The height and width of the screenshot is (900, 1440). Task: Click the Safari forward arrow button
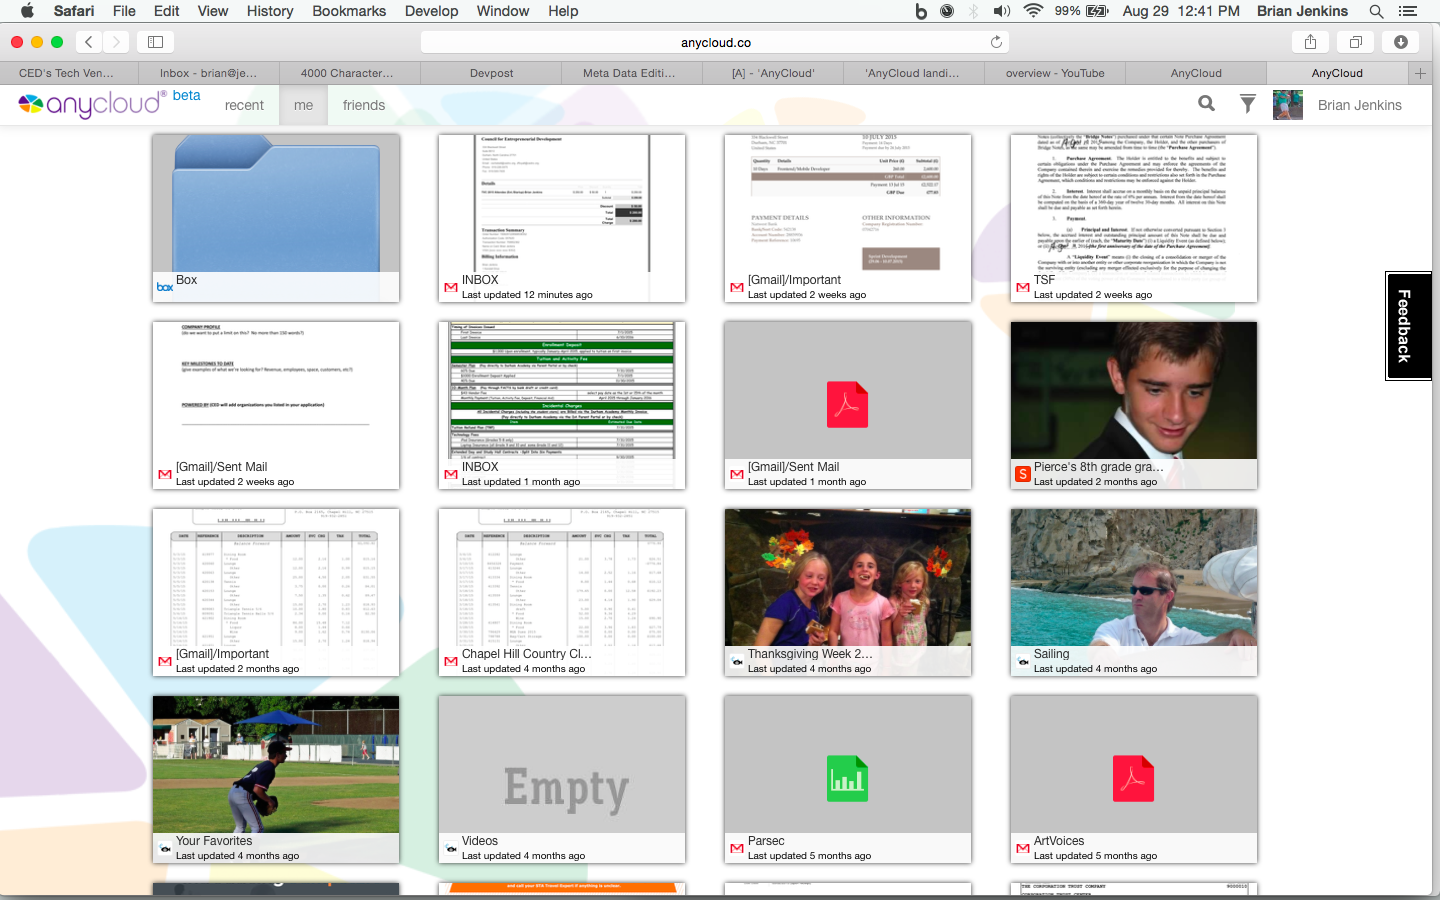[116, 42]
